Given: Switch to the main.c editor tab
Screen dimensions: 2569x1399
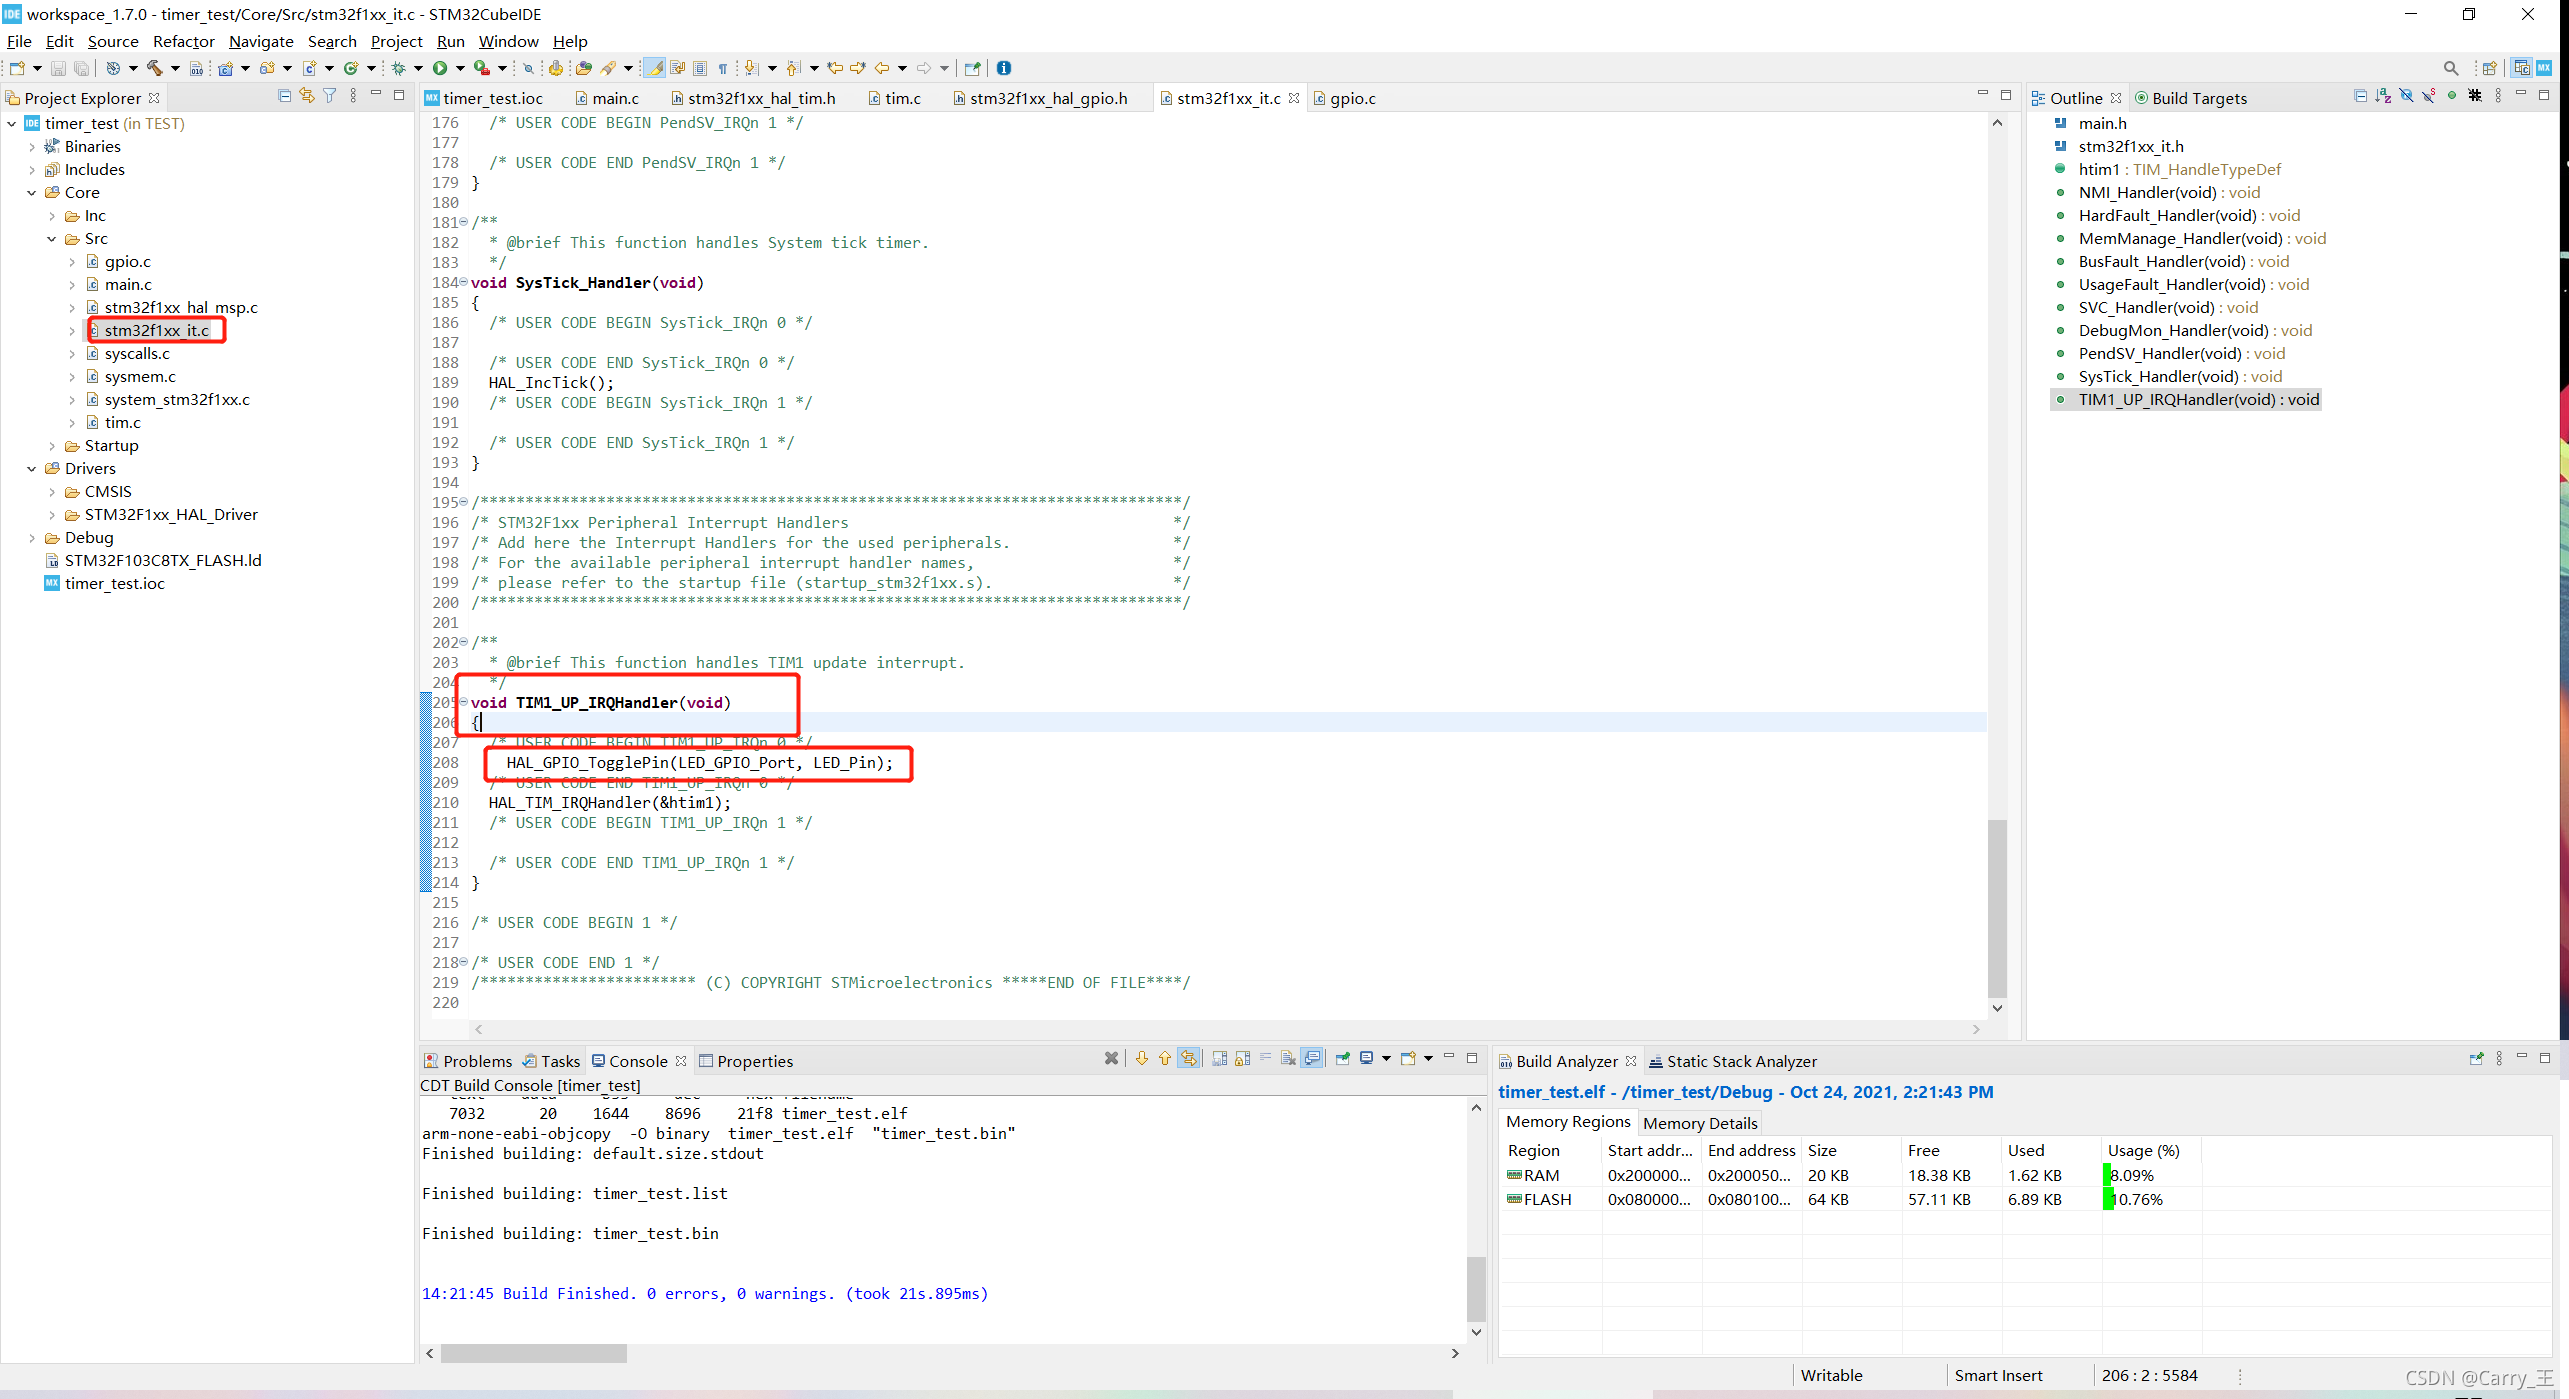Looking at the screenshot, I should 614,98.
